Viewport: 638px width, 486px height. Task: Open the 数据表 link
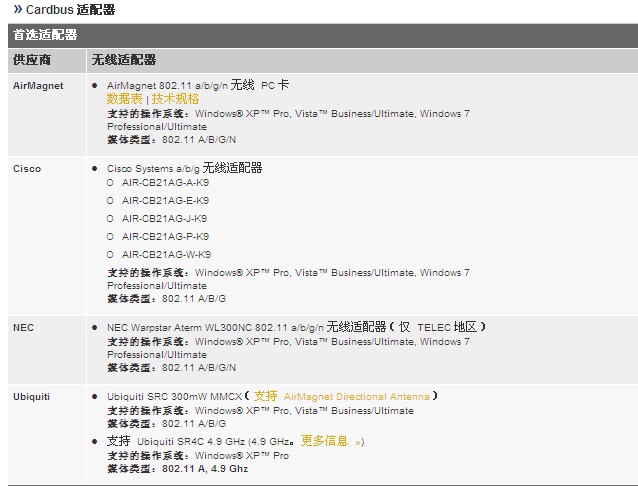coord(125,99)
